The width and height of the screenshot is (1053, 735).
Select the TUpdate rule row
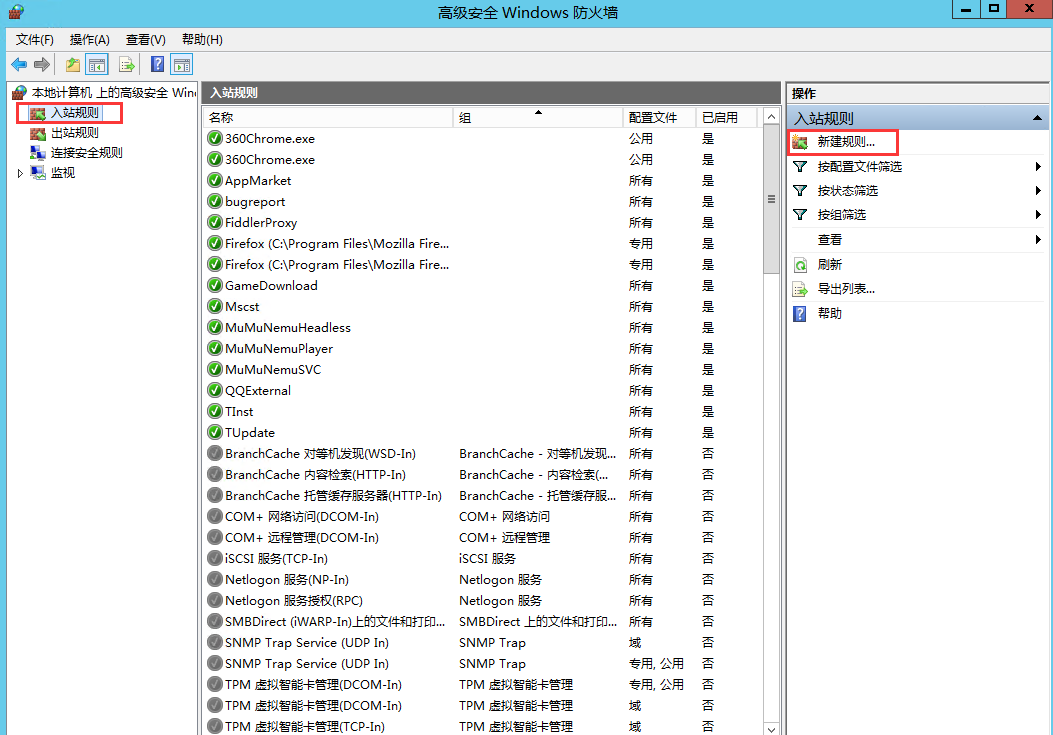click(x=482, y=433)
